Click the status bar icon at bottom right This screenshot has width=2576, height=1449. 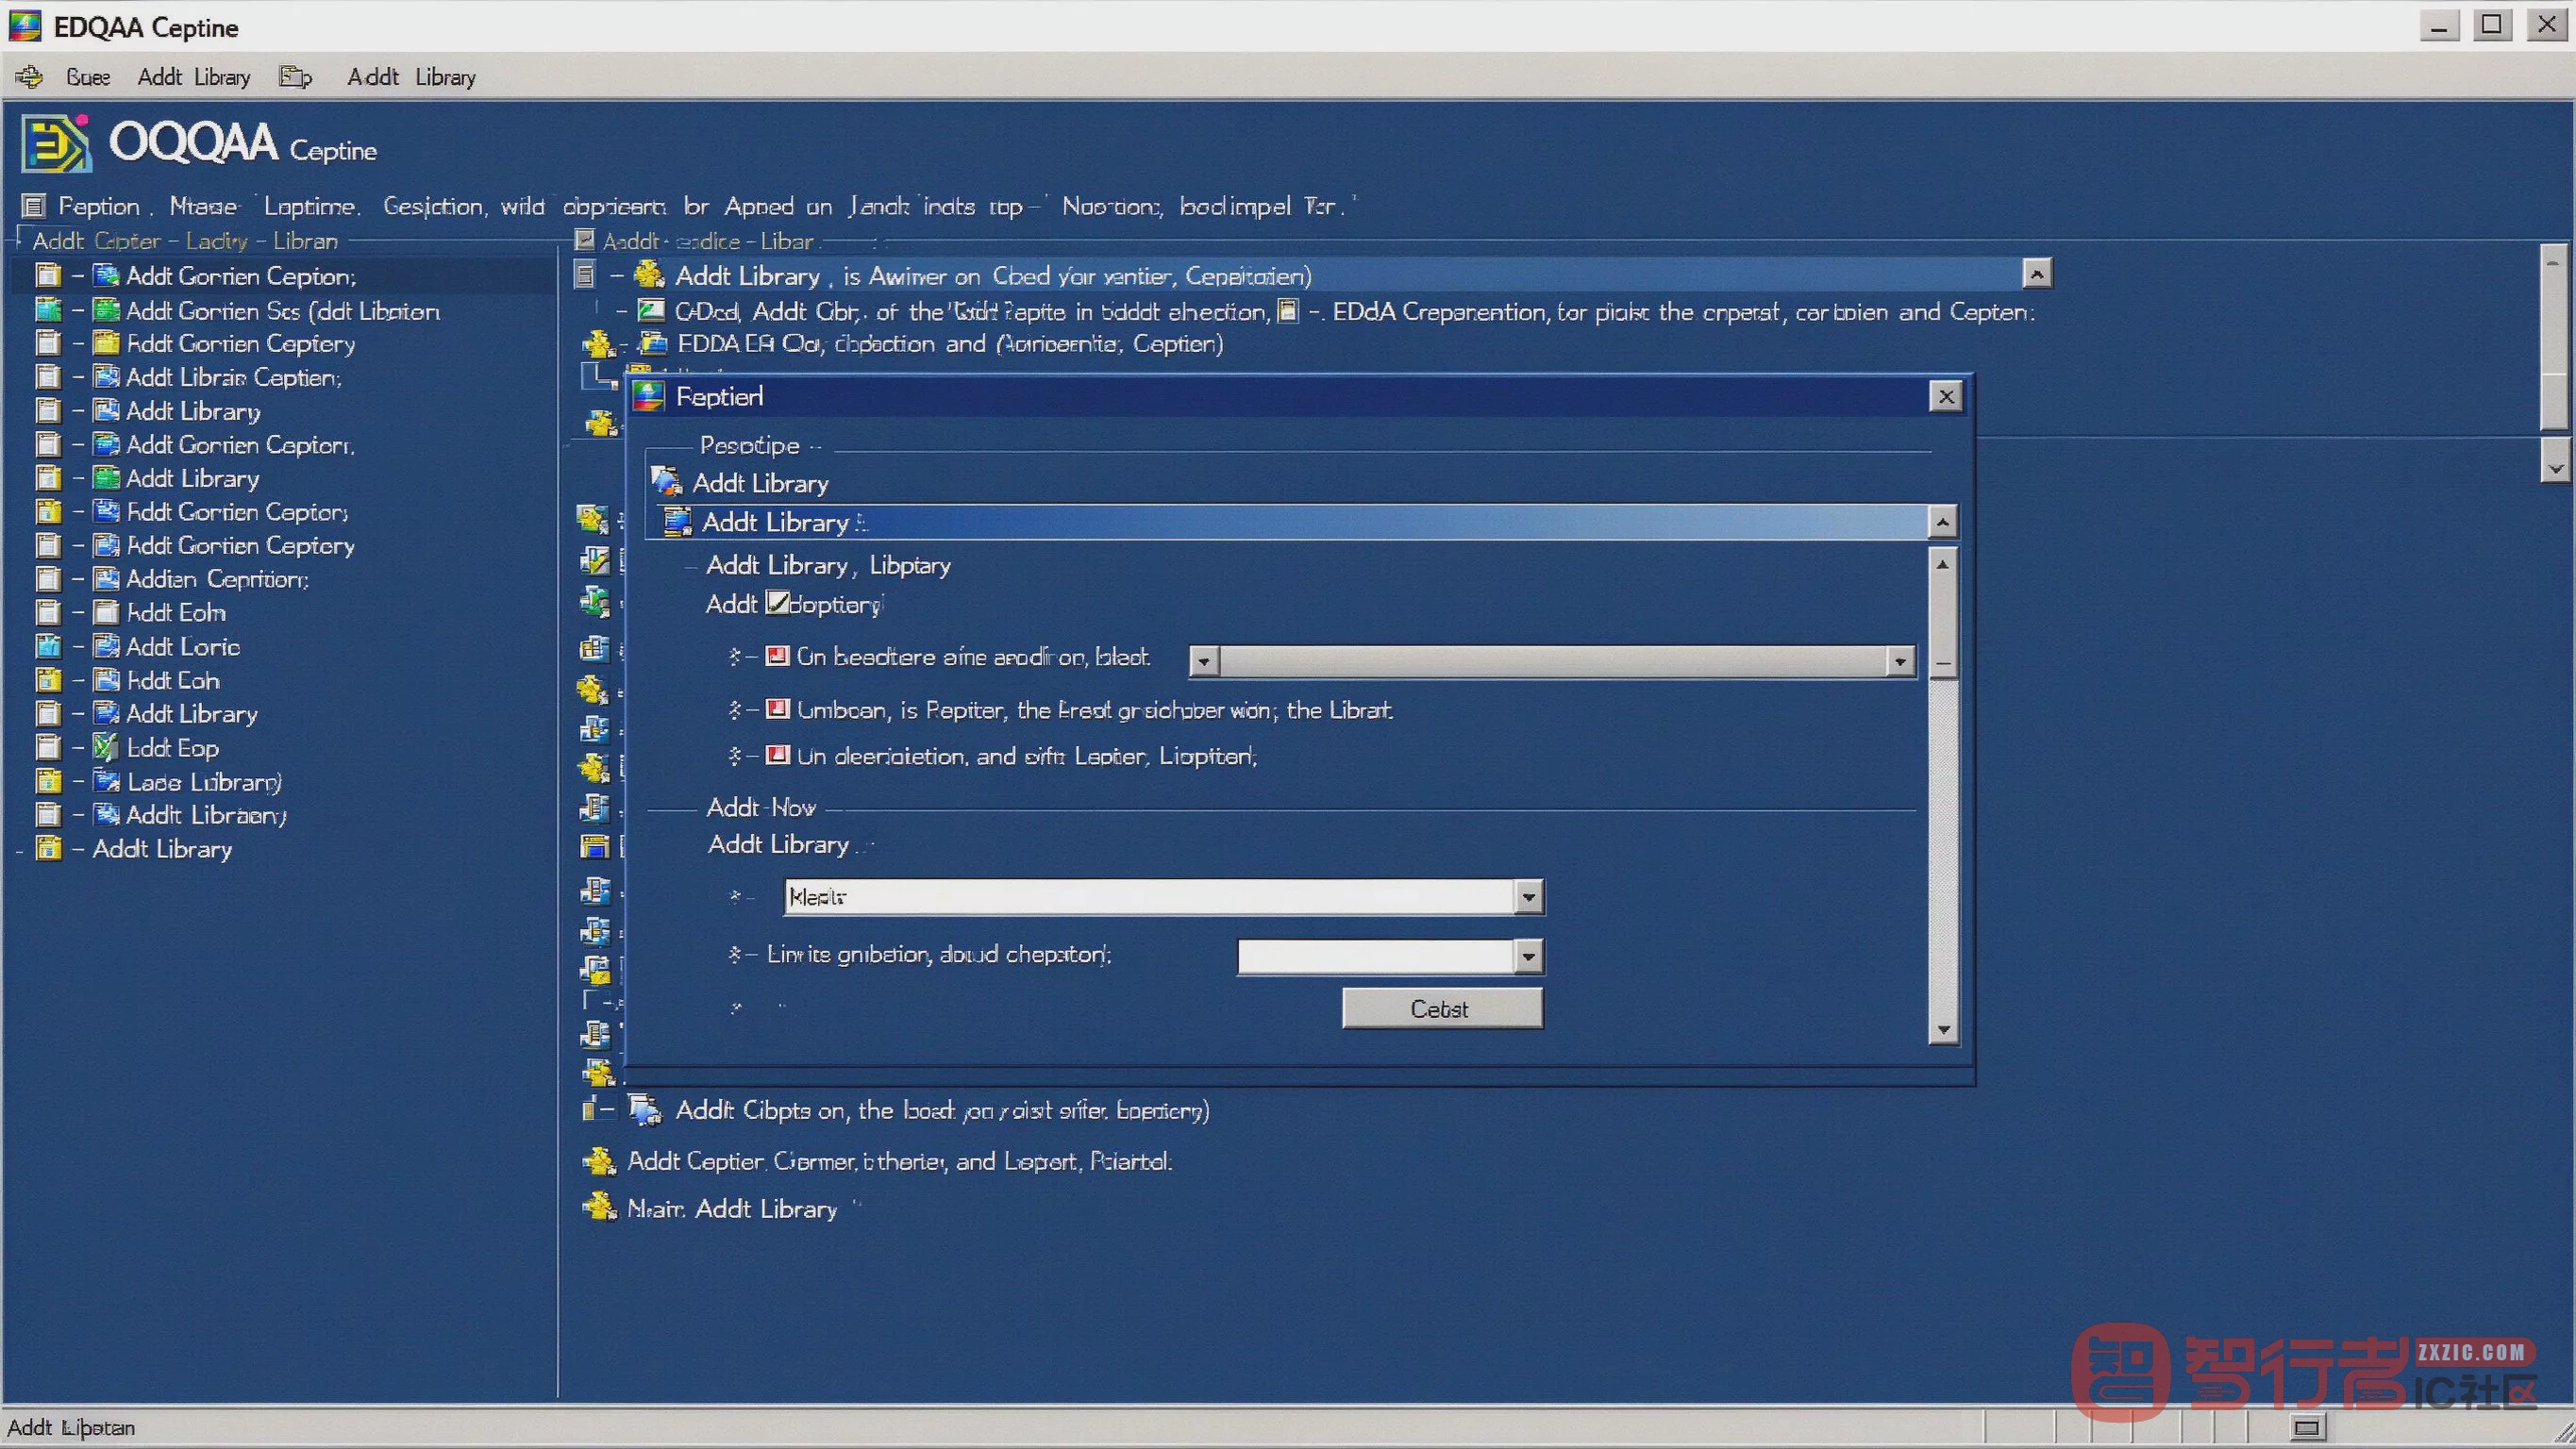(x=2307, y=1427)
